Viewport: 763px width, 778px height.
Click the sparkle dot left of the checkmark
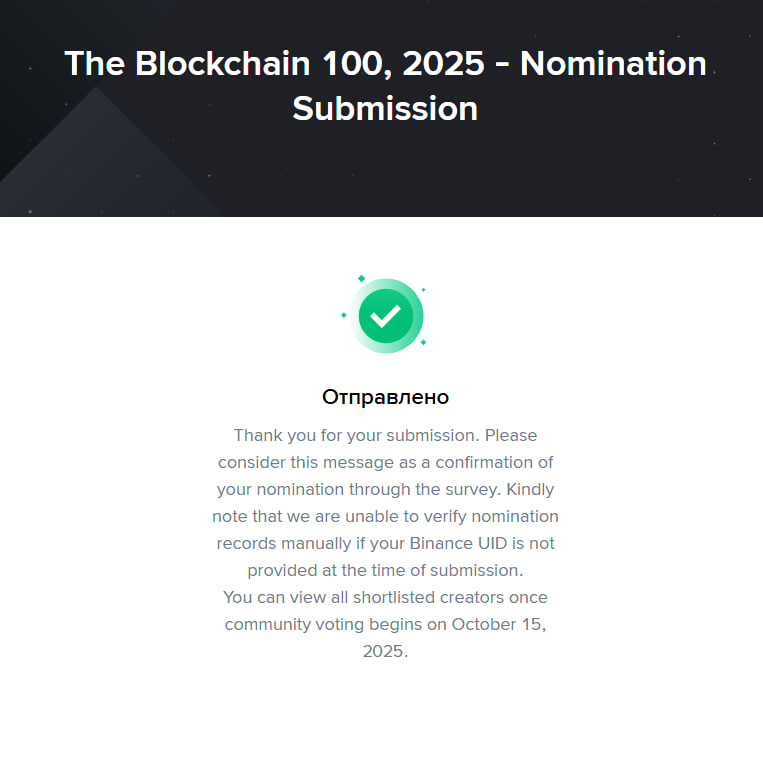point(344,315)
